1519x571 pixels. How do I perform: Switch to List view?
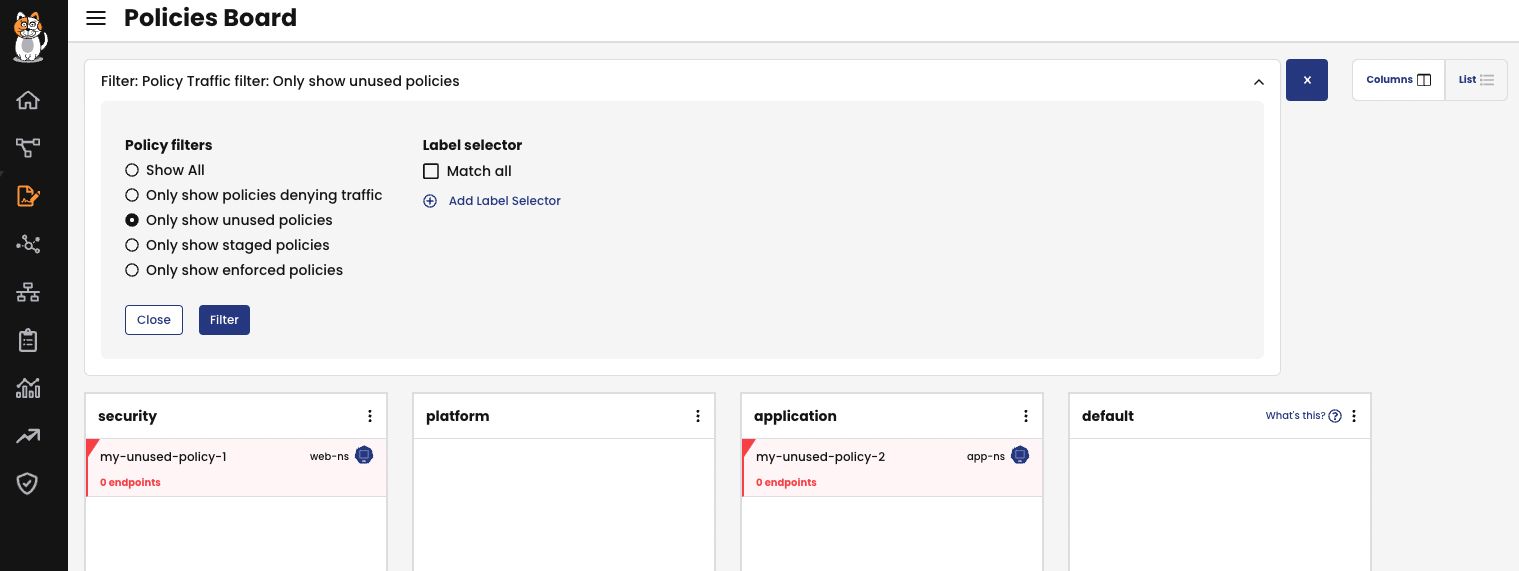pyautogui.click(x=1476, y=80)
